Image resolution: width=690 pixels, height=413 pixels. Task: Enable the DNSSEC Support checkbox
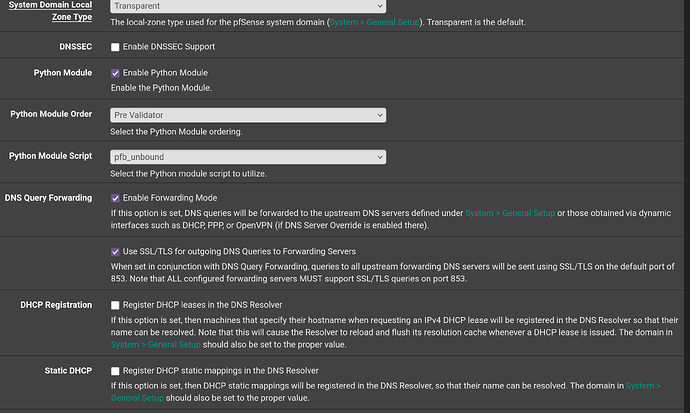pyautogui.click(x=116, y=47)
